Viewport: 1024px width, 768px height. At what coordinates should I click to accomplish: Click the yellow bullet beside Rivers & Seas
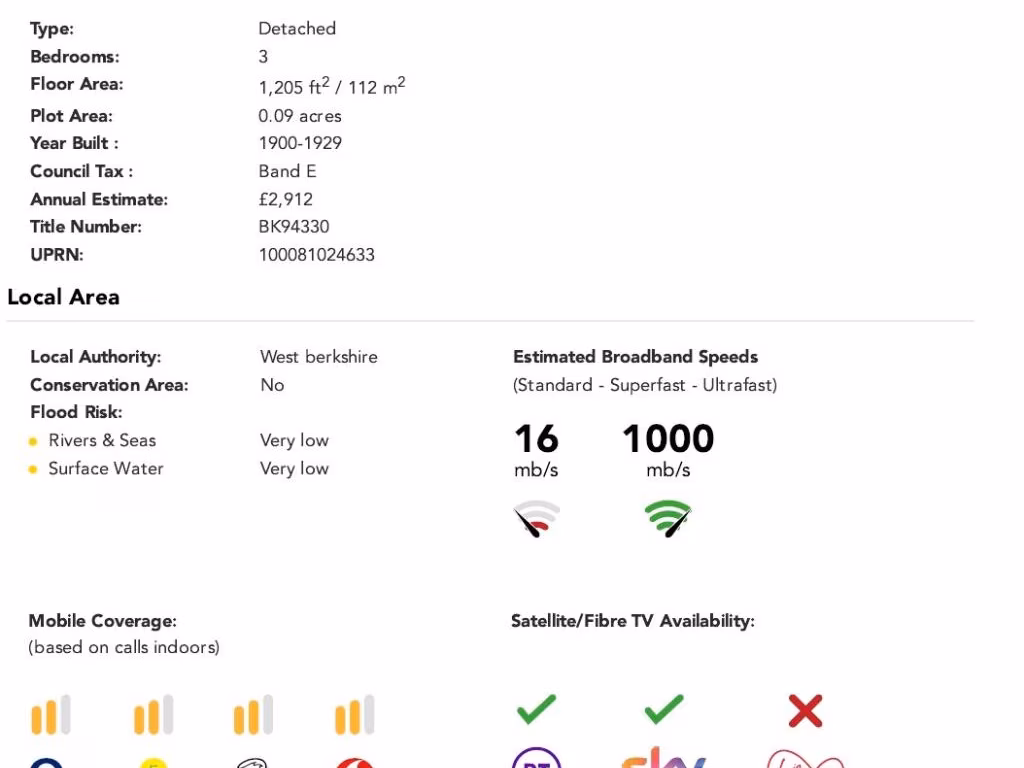33,441
